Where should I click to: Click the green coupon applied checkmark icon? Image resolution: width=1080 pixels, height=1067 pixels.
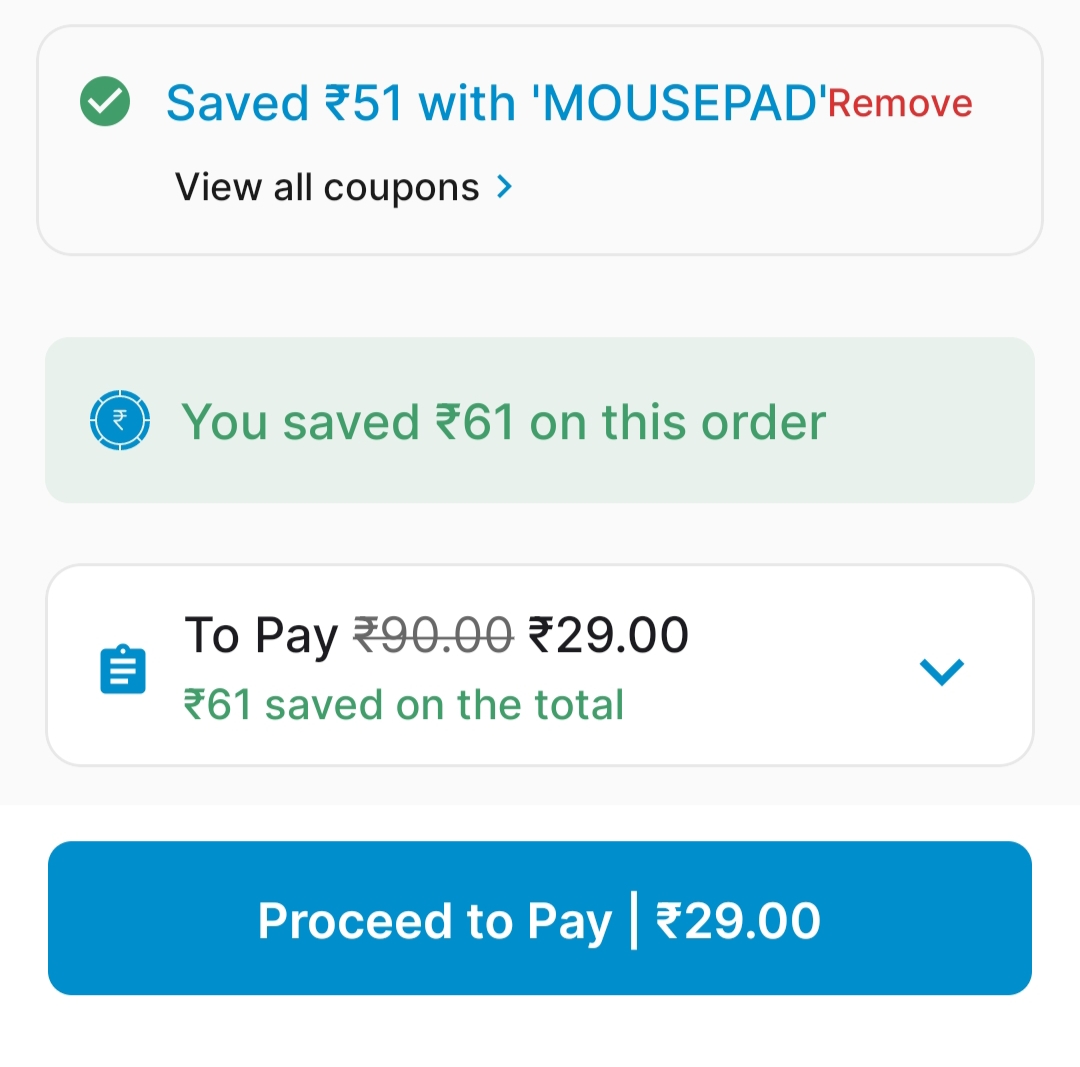[105, 102]
